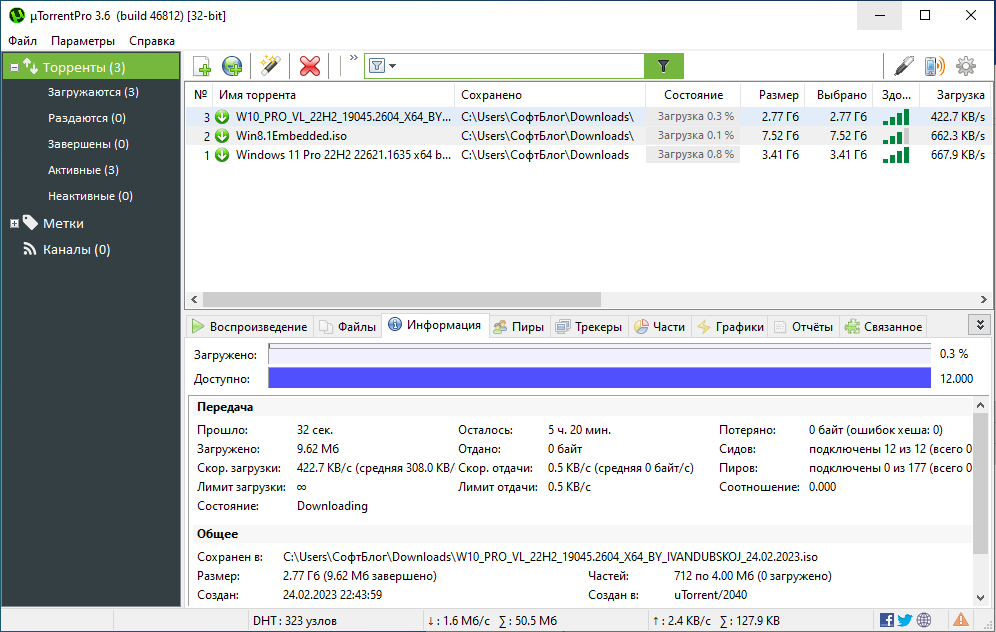Select the Win8.1Embedded.iso torrent row

pos(300,136)
